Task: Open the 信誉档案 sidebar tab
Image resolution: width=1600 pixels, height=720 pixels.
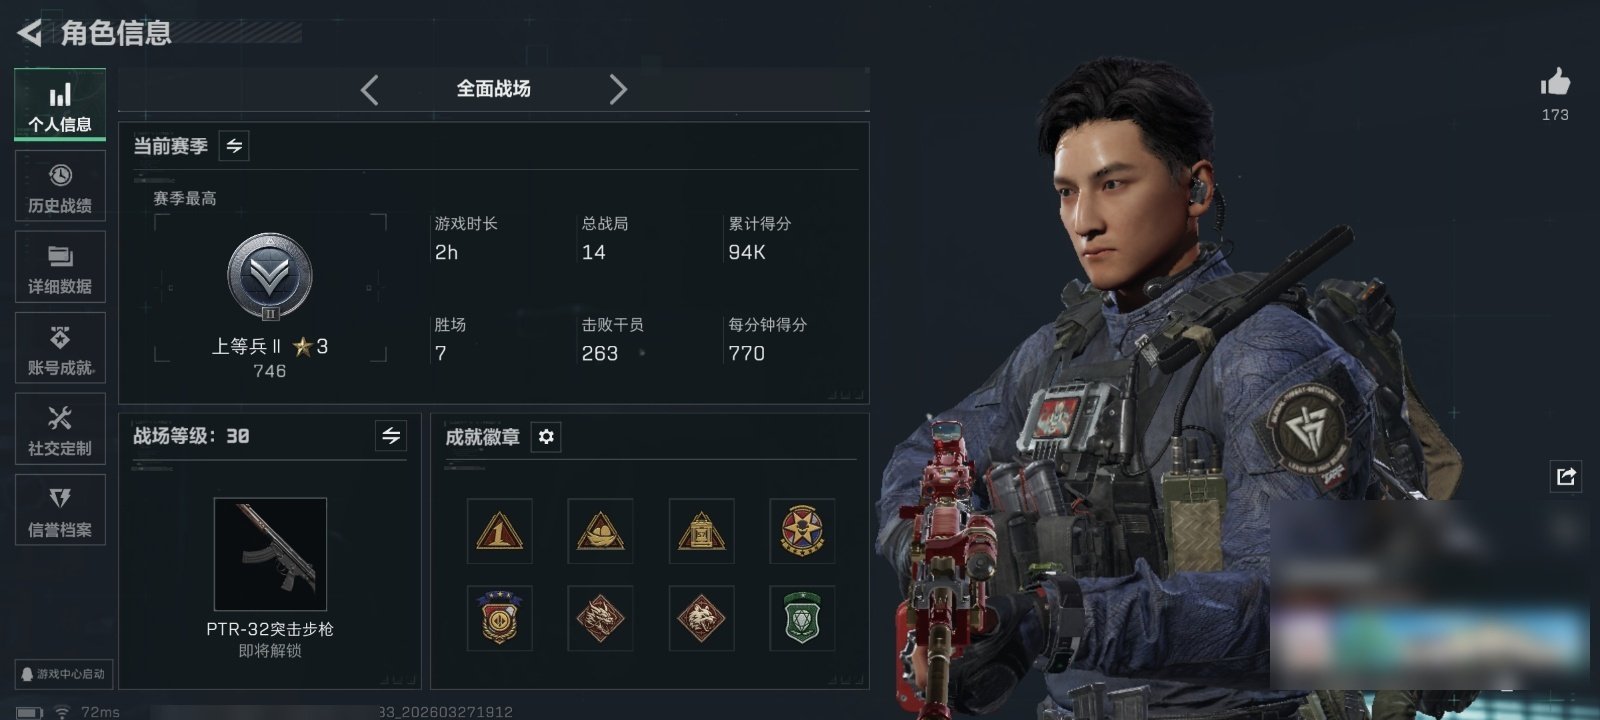Action: [x=60, y=511]
